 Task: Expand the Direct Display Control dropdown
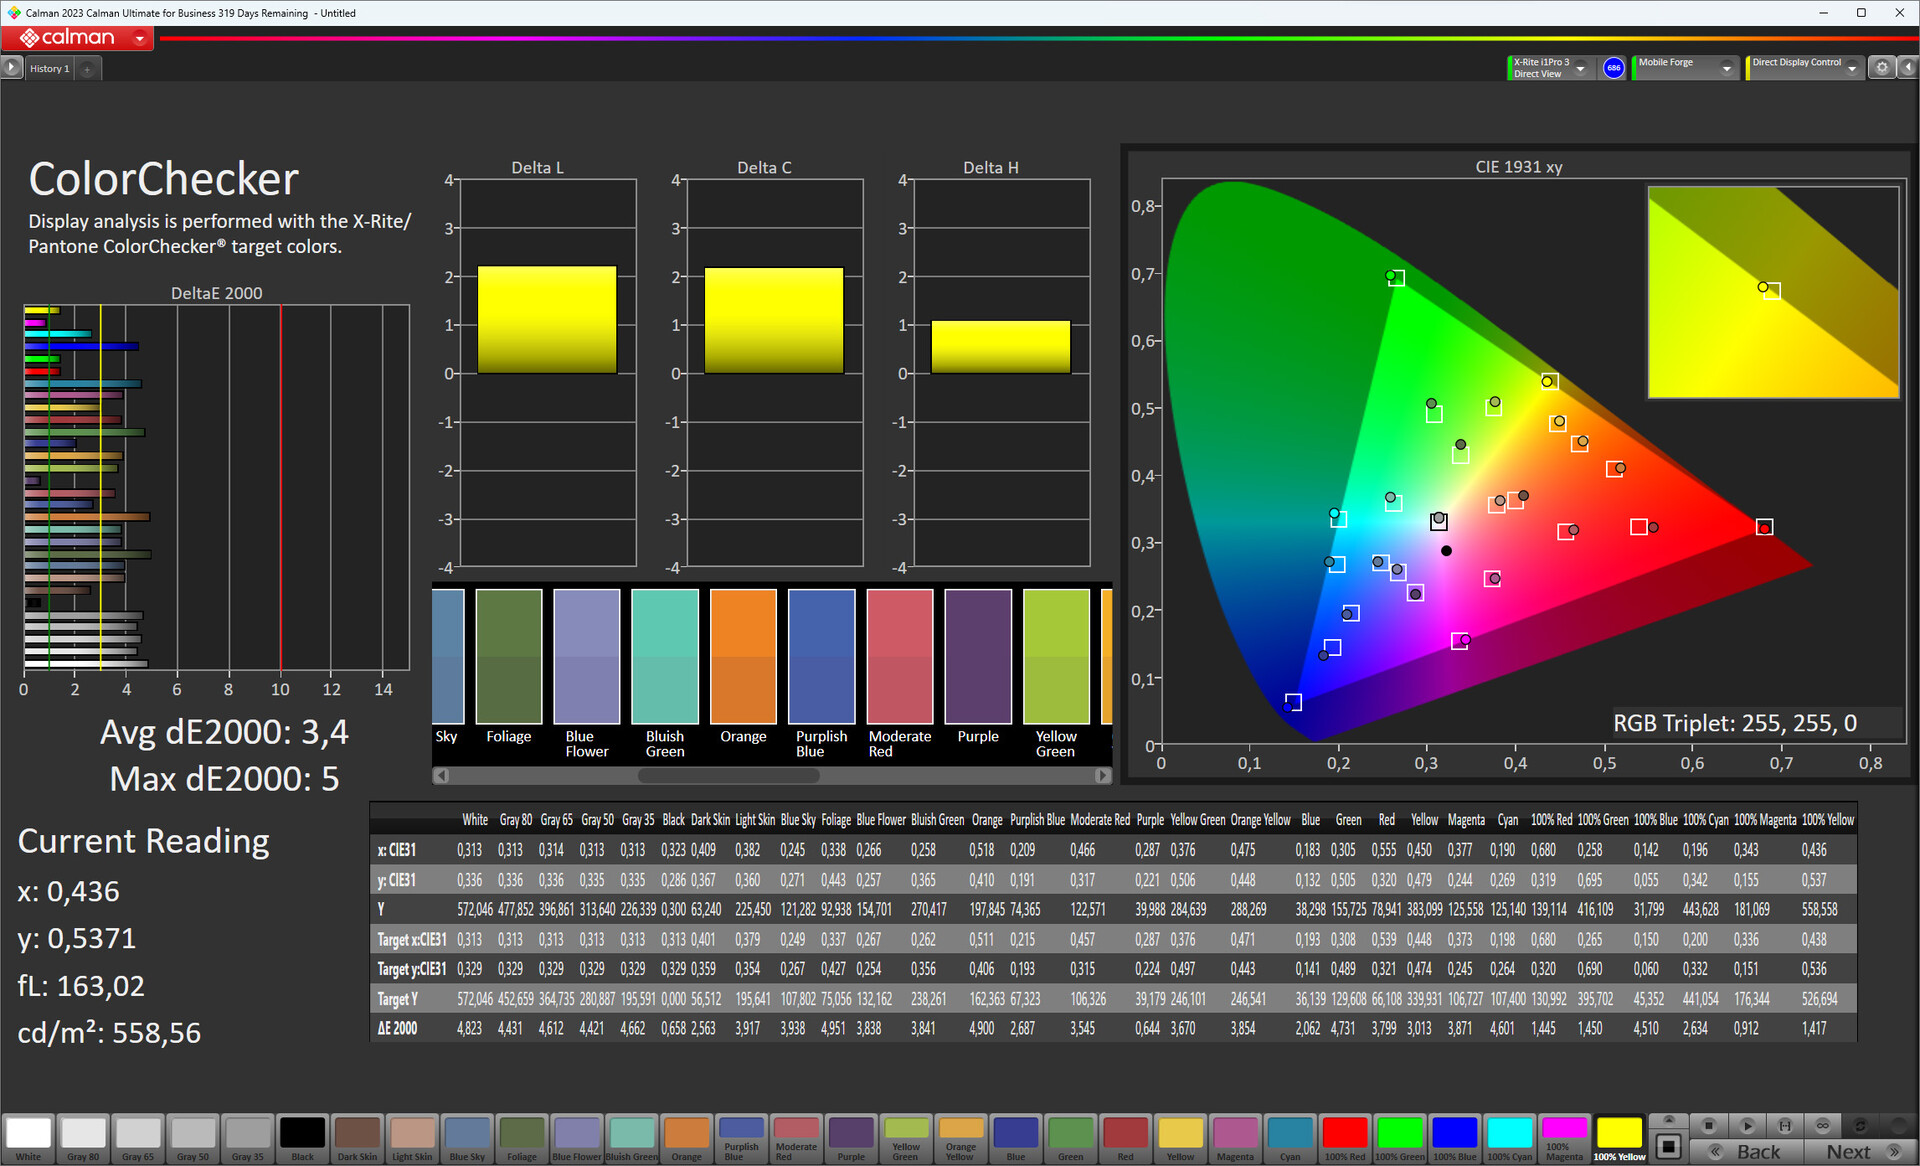click(x=1852, y=68)
